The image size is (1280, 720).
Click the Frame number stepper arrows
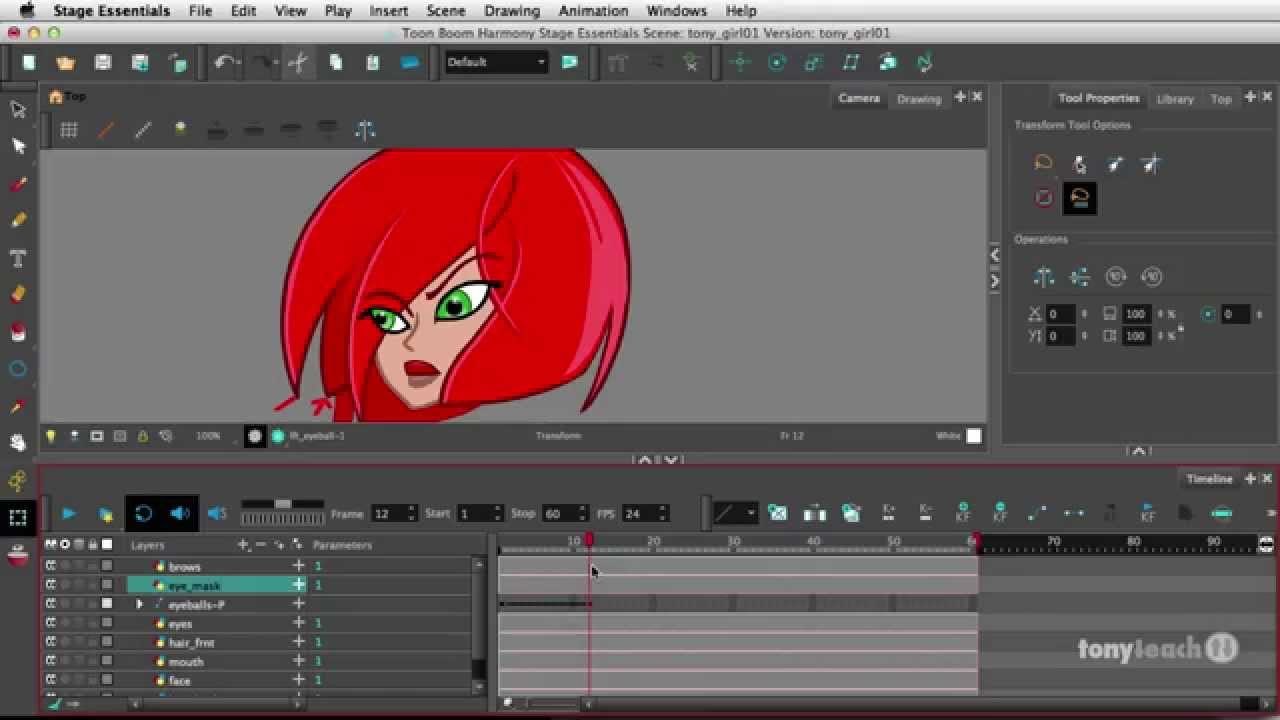tap(411, 514)
